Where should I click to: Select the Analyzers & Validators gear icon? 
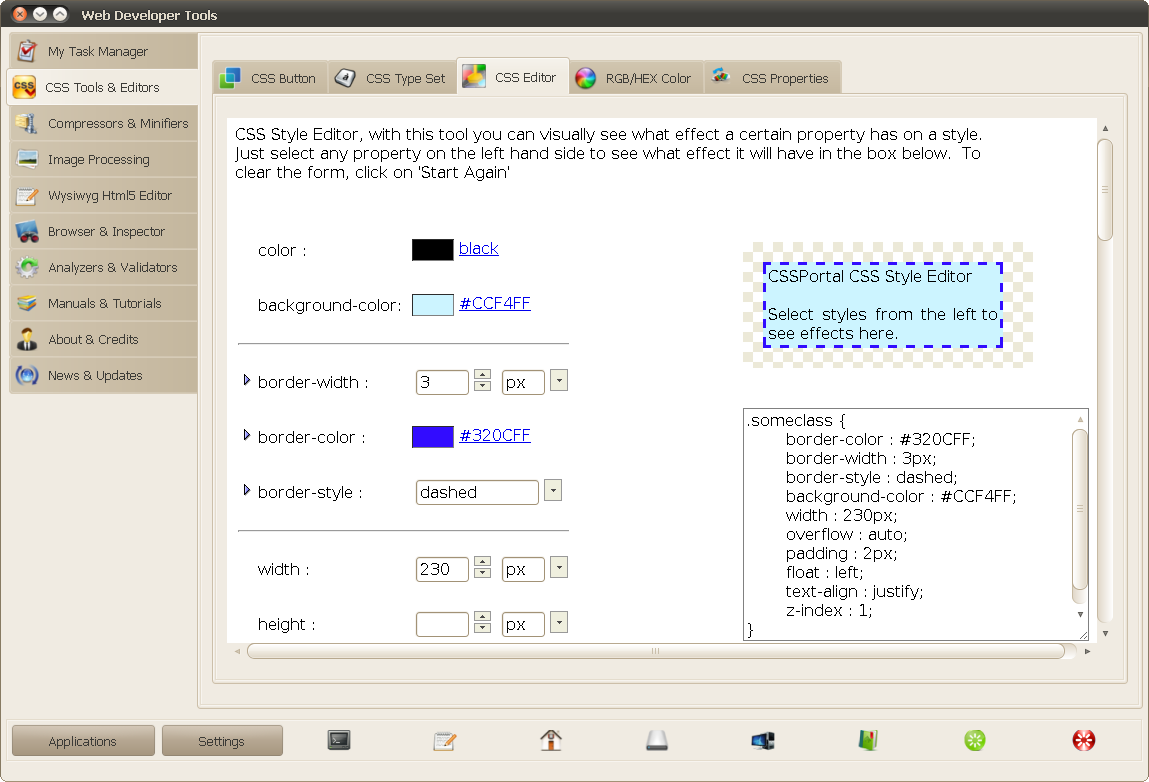pyautogui.click(x=27, y=268)
